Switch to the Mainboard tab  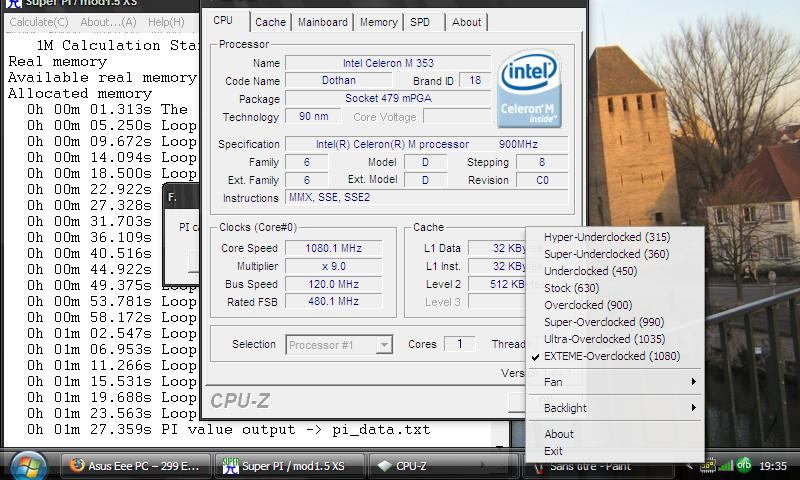tap(322, 22)
